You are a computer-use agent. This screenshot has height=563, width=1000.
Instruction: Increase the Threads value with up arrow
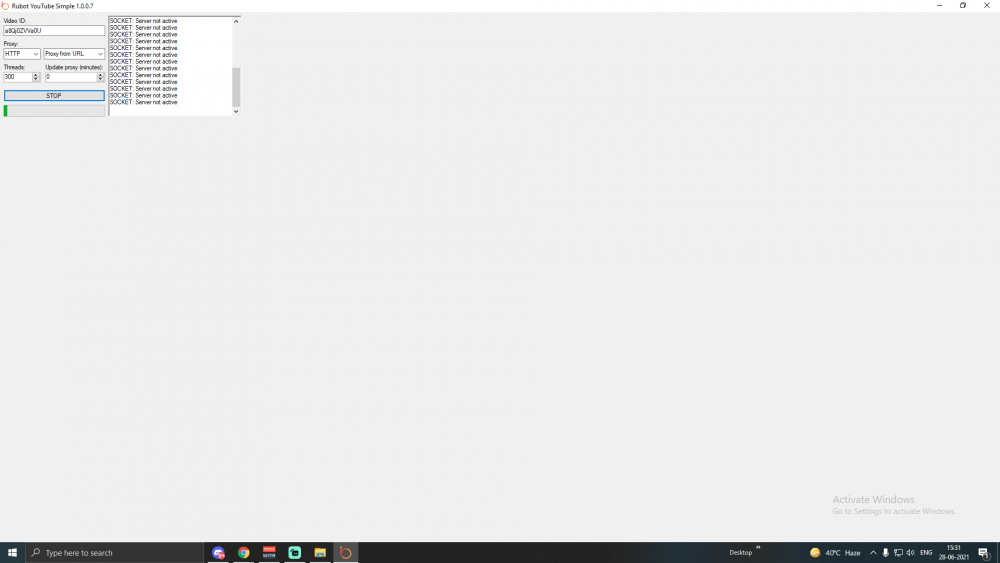click(36, 74)
